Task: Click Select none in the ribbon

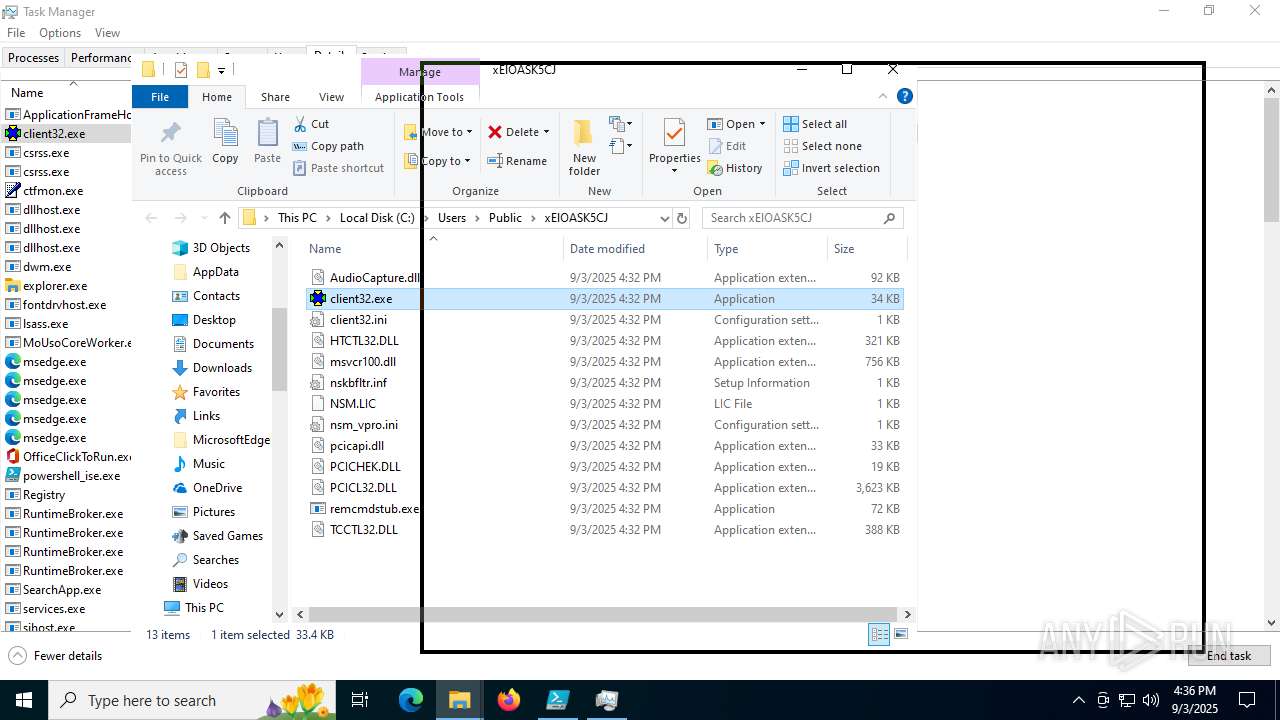Action: pos(822,146)
